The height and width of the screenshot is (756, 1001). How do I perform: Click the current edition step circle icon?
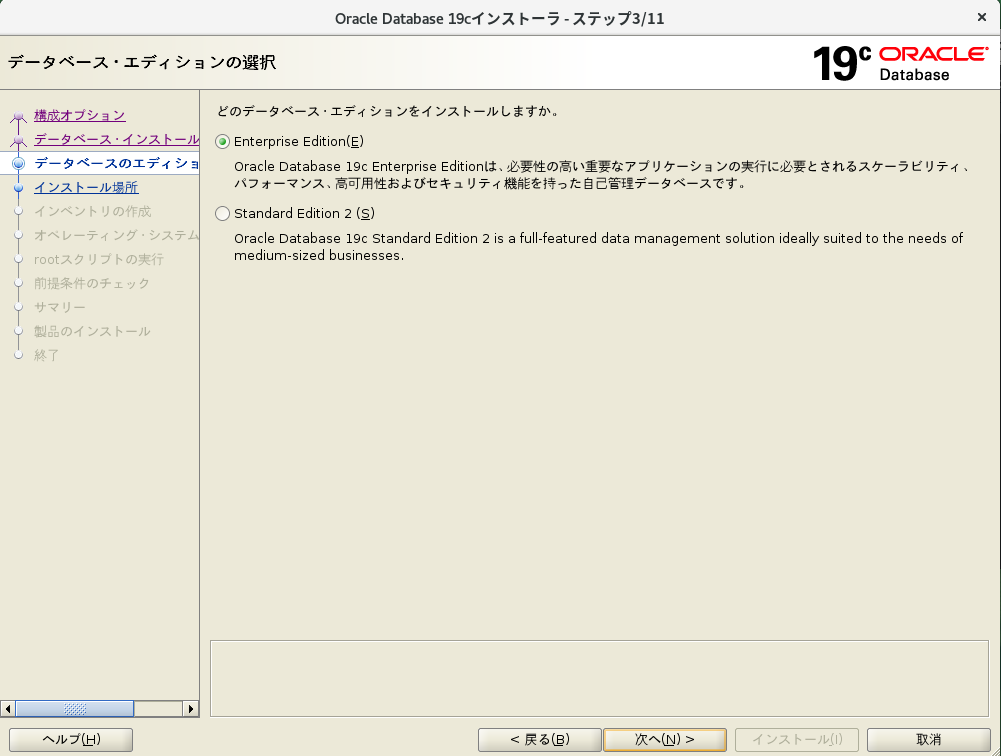click(18, 164)
